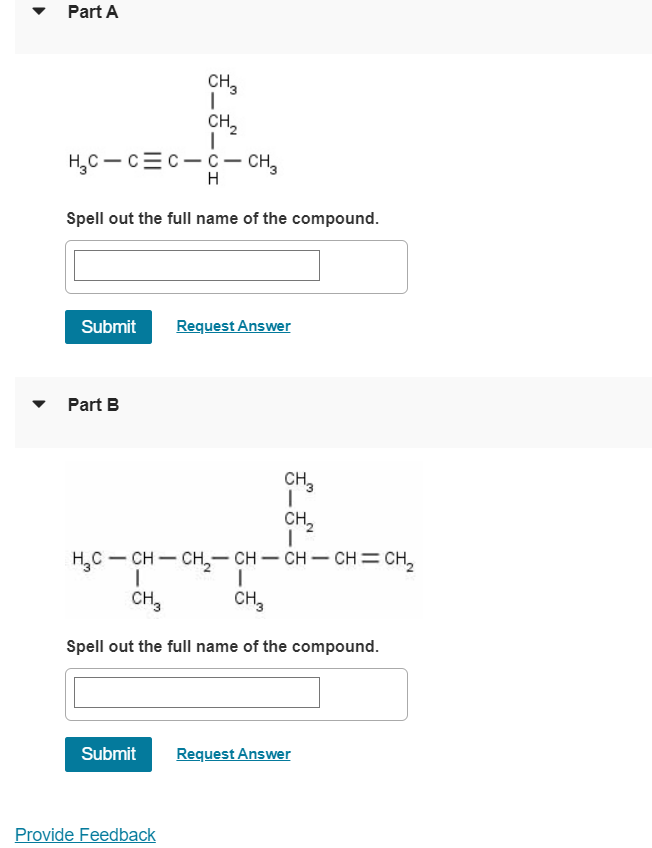
Task: Open the Provide Feedback link
Action: (x=85, y=834)
